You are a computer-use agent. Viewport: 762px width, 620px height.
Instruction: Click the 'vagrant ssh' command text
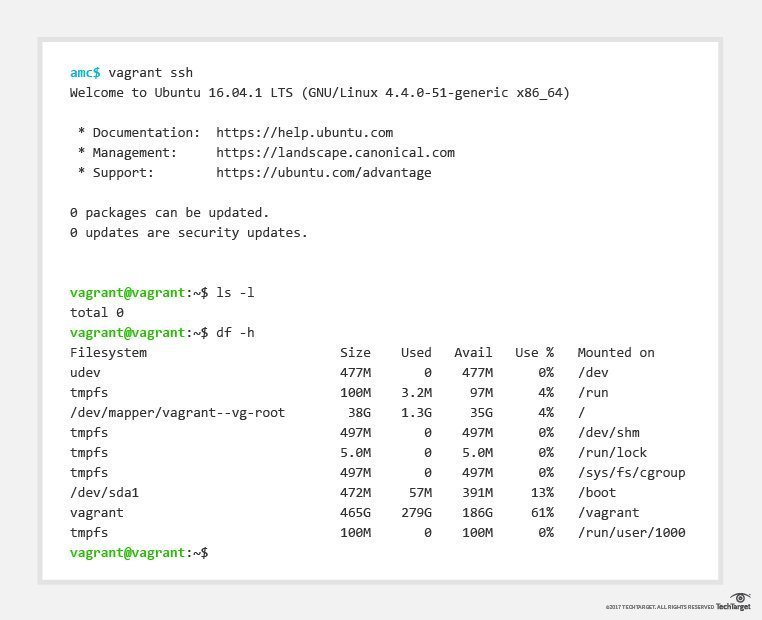pos(150,72)
